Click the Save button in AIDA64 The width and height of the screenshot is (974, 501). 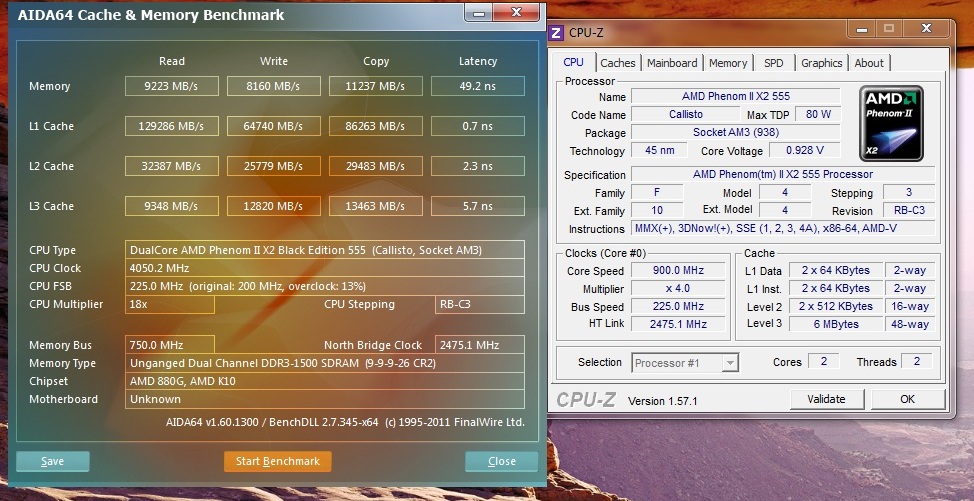click(53, 461)
